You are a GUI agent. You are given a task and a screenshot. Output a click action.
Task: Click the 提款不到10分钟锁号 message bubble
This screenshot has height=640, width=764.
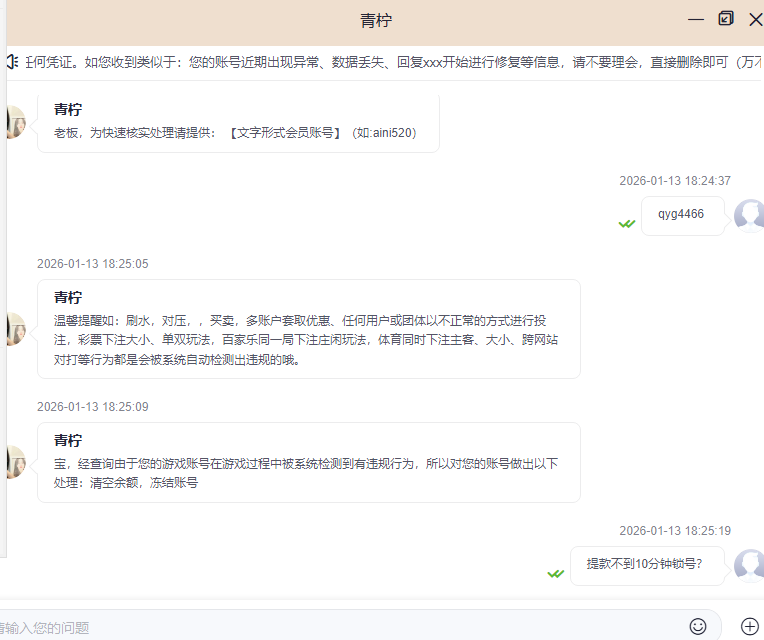click(645, 564)
